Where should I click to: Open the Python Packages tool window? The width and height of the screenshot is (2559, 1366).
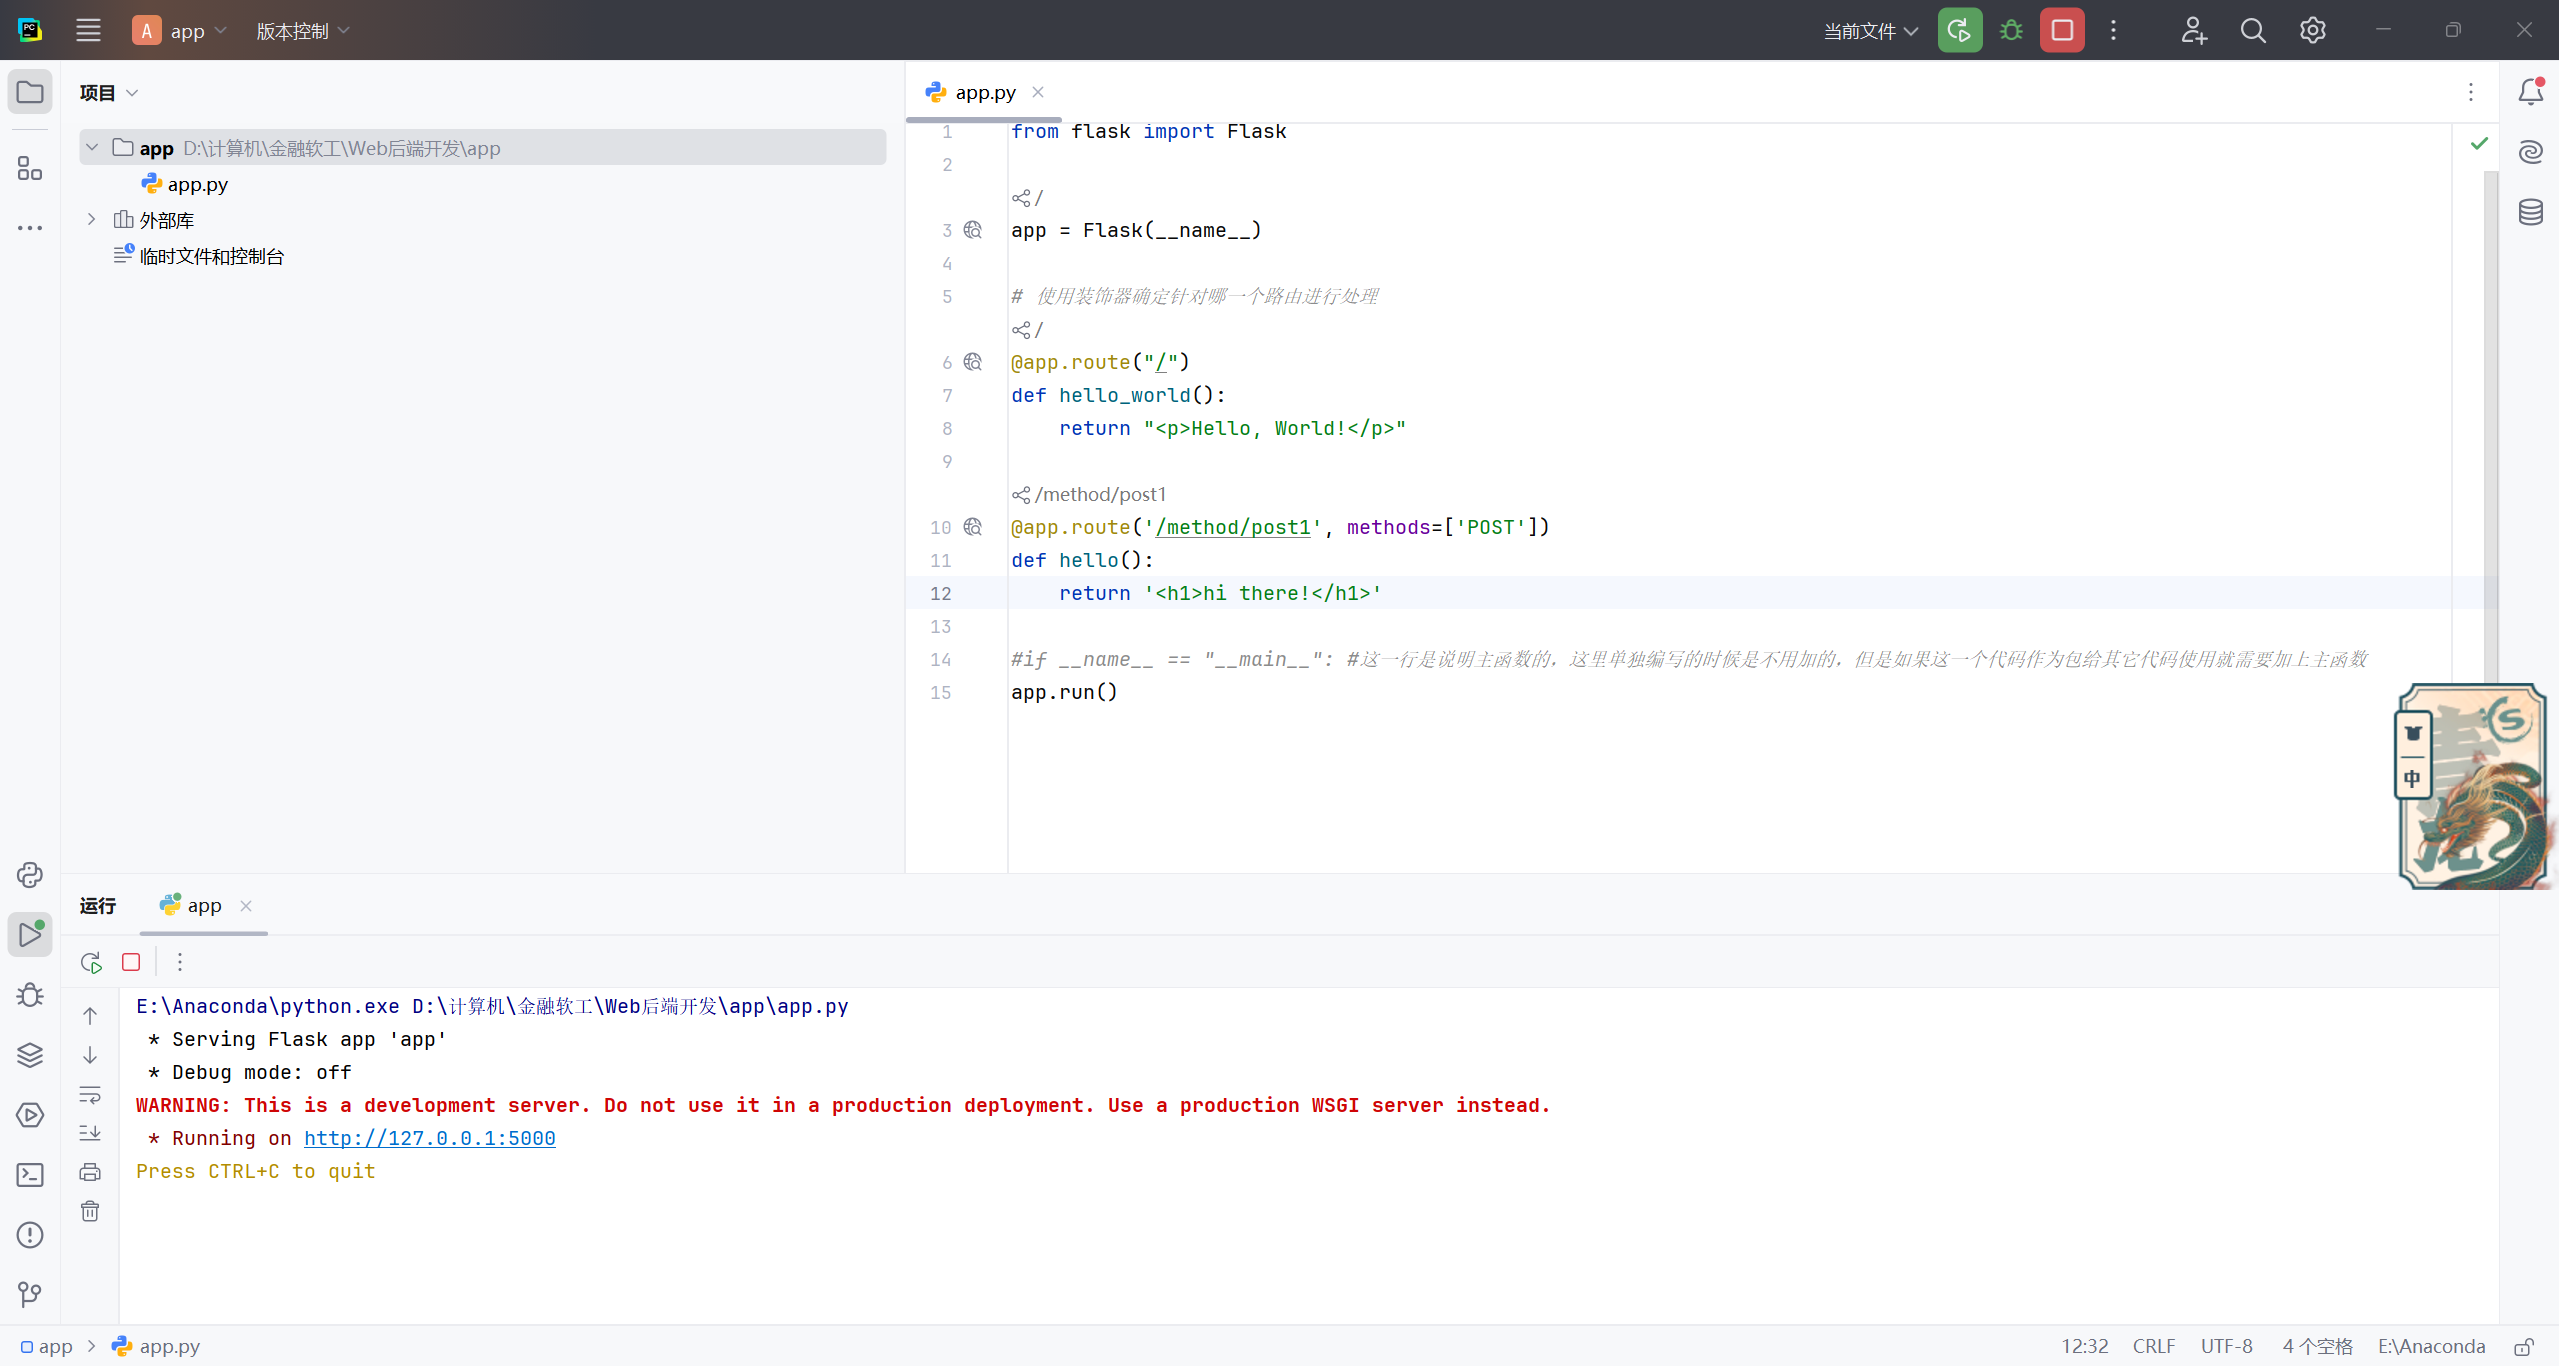coord(30,1055)
